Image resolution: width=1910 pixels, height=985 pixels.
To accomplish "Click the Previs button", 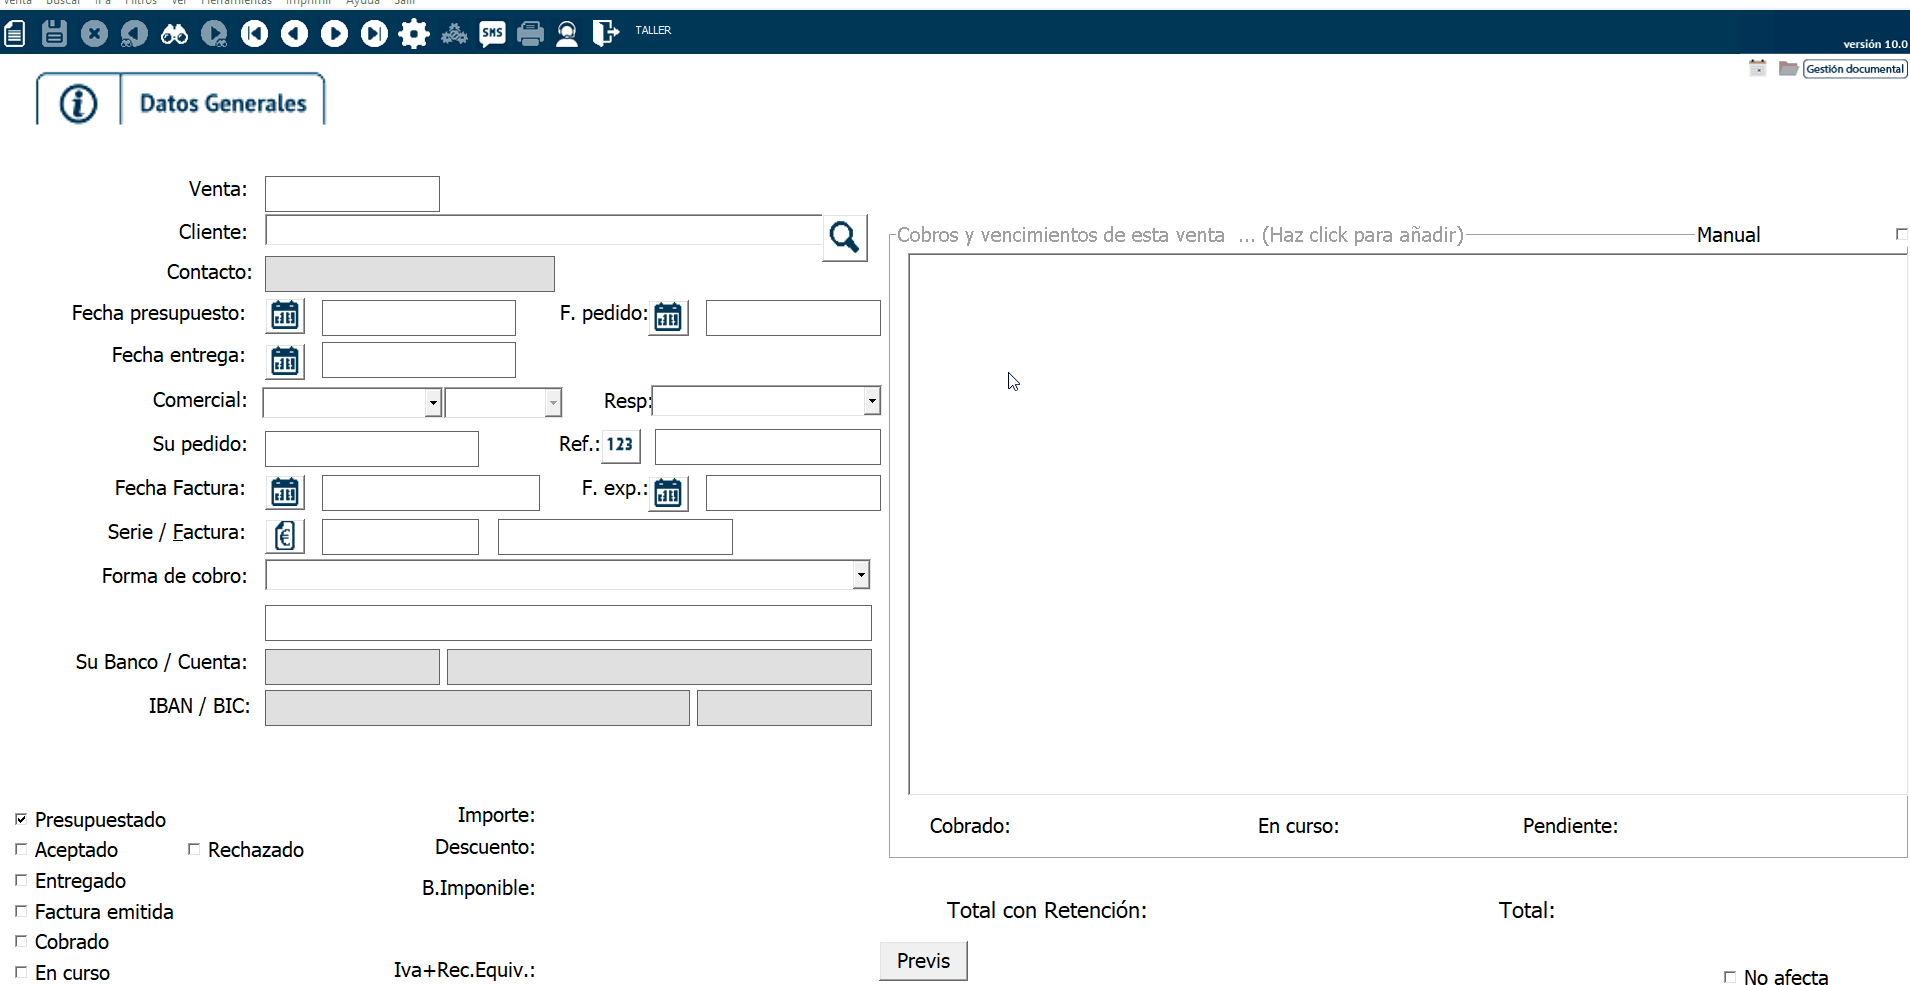I will pos(923,961).
